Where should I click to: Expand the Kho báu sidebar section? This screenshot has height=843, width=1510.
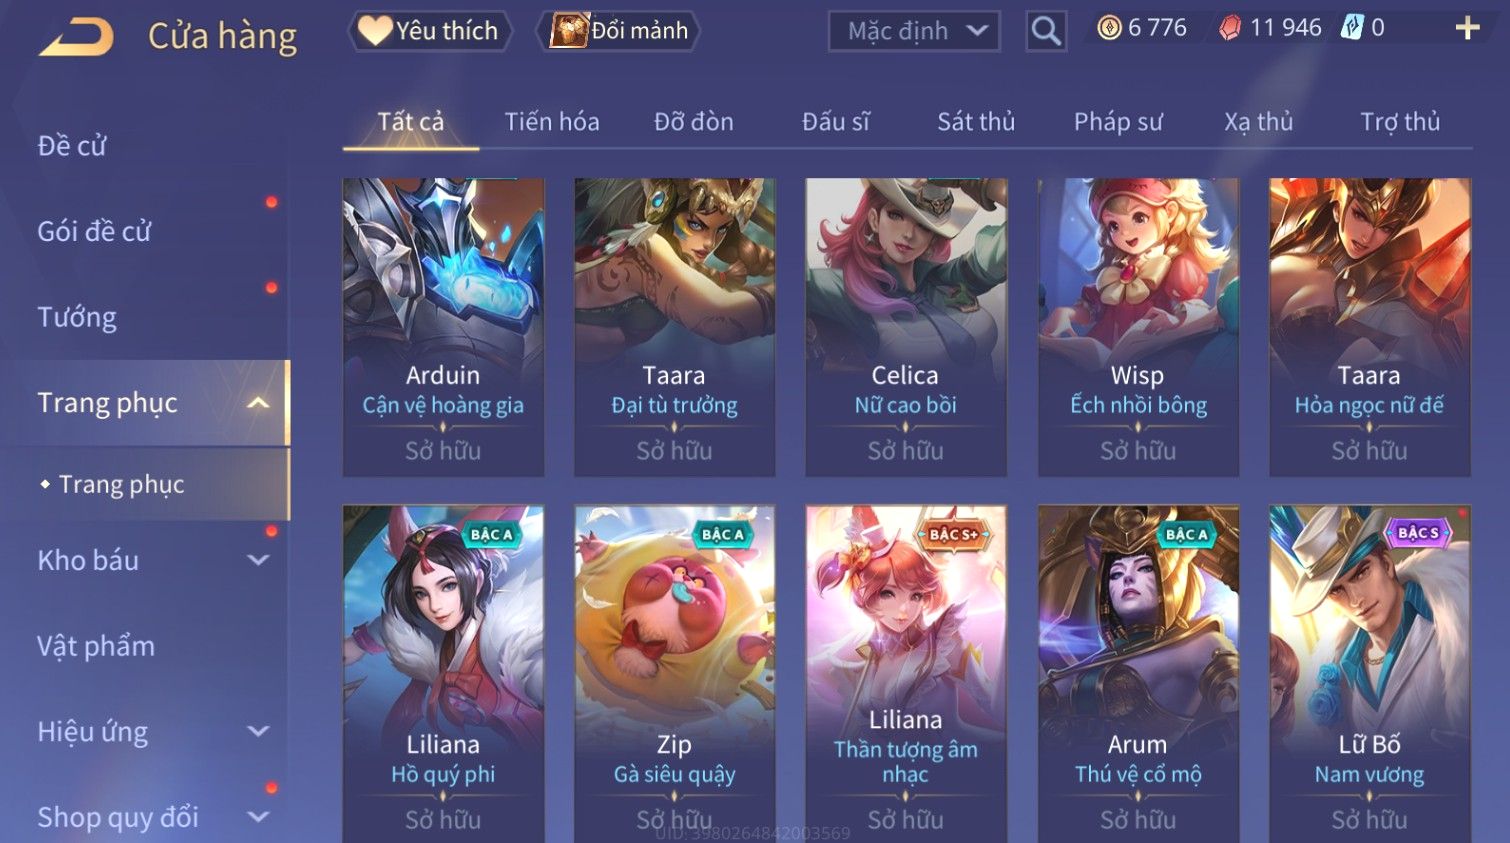point(258,560)
